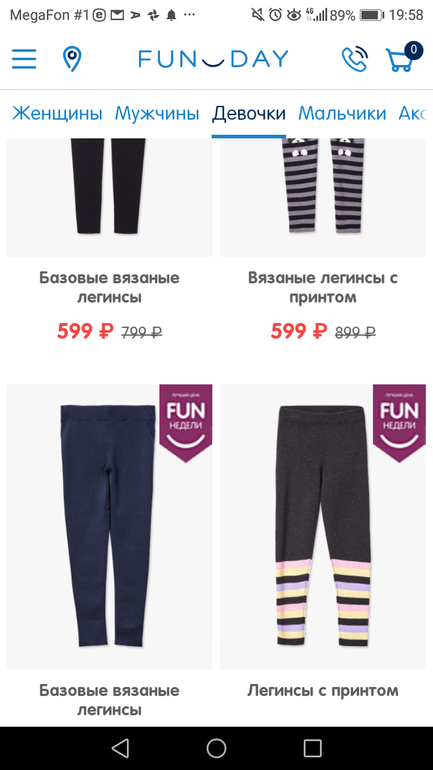The image size is (433, 770).
Task: Tap FUN недели badge on navy leggings
Action: tap(186, 423)
